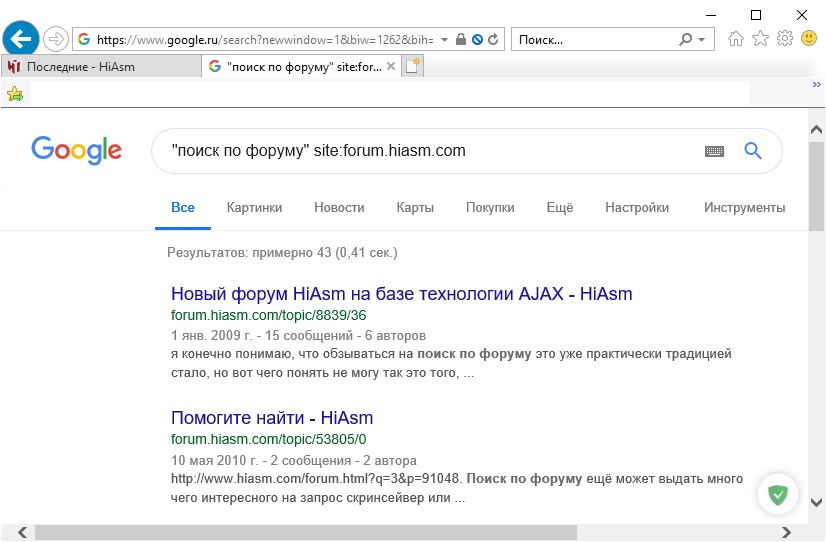826x542 pixels.
Task: Refresh the page with the reload icon
Action: point(494,39)
